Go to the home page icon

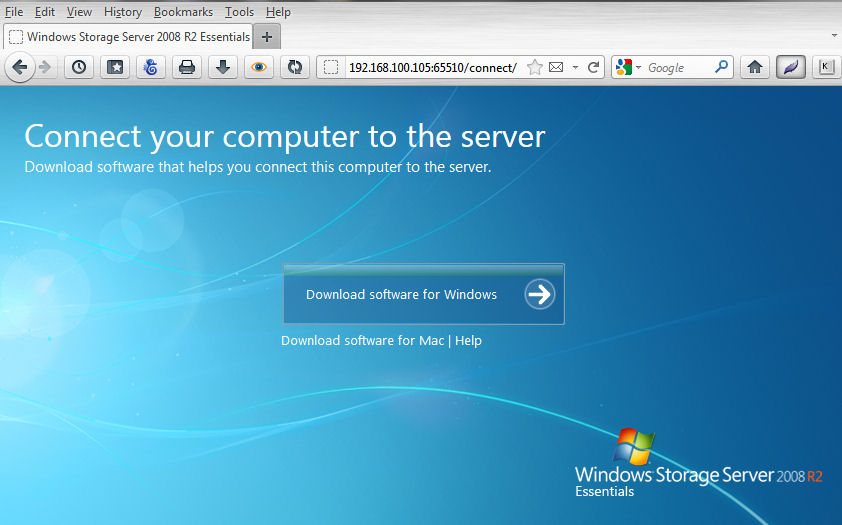755,67
